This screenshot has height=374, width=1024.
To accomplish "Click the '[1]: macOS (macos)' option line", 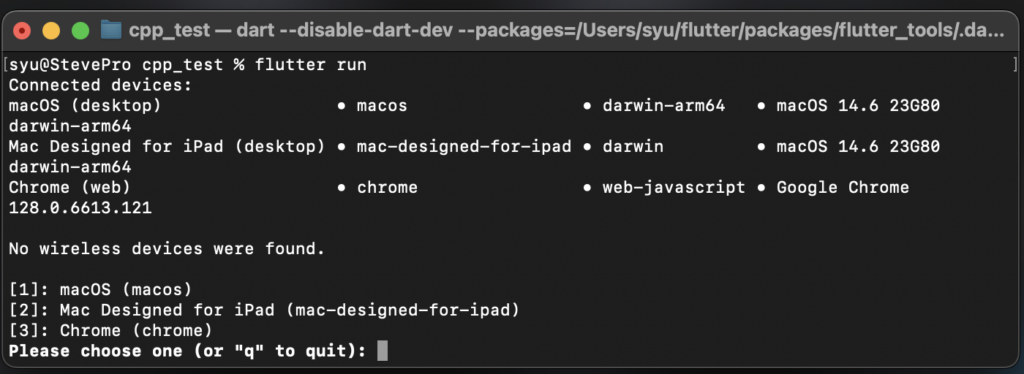I will point(101,290).
